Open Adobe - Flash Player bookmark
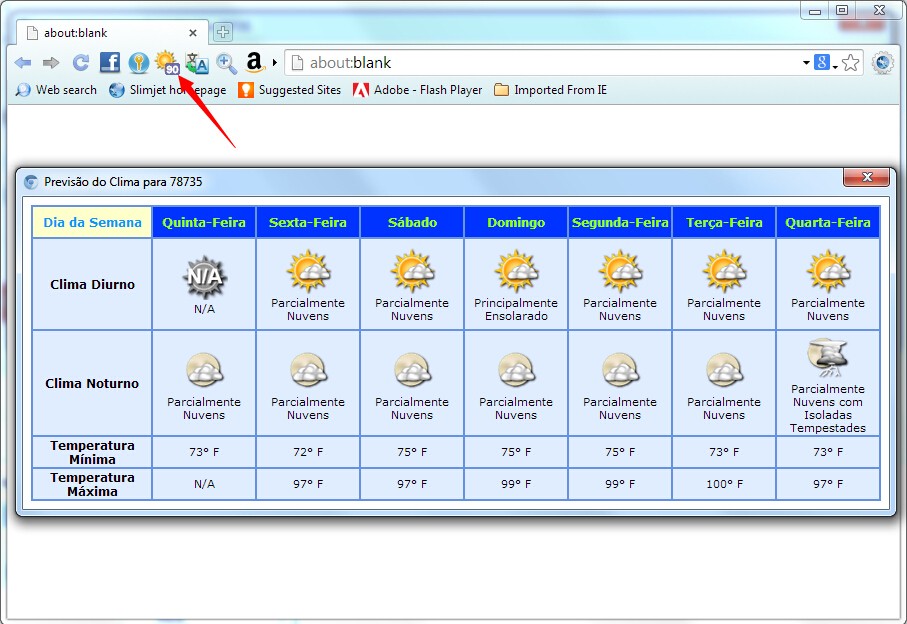Screen dimensions: 907x624 coord(418,90)
